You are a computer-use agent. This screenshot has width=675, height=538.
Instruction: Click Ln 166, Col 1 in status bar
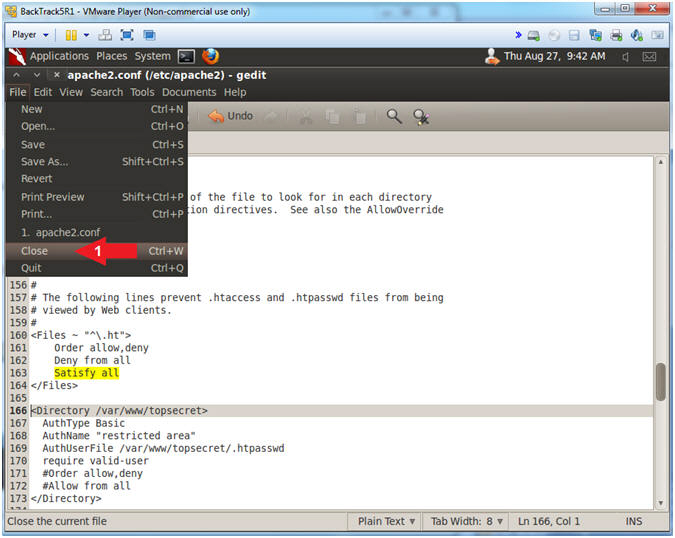[548, 521]
